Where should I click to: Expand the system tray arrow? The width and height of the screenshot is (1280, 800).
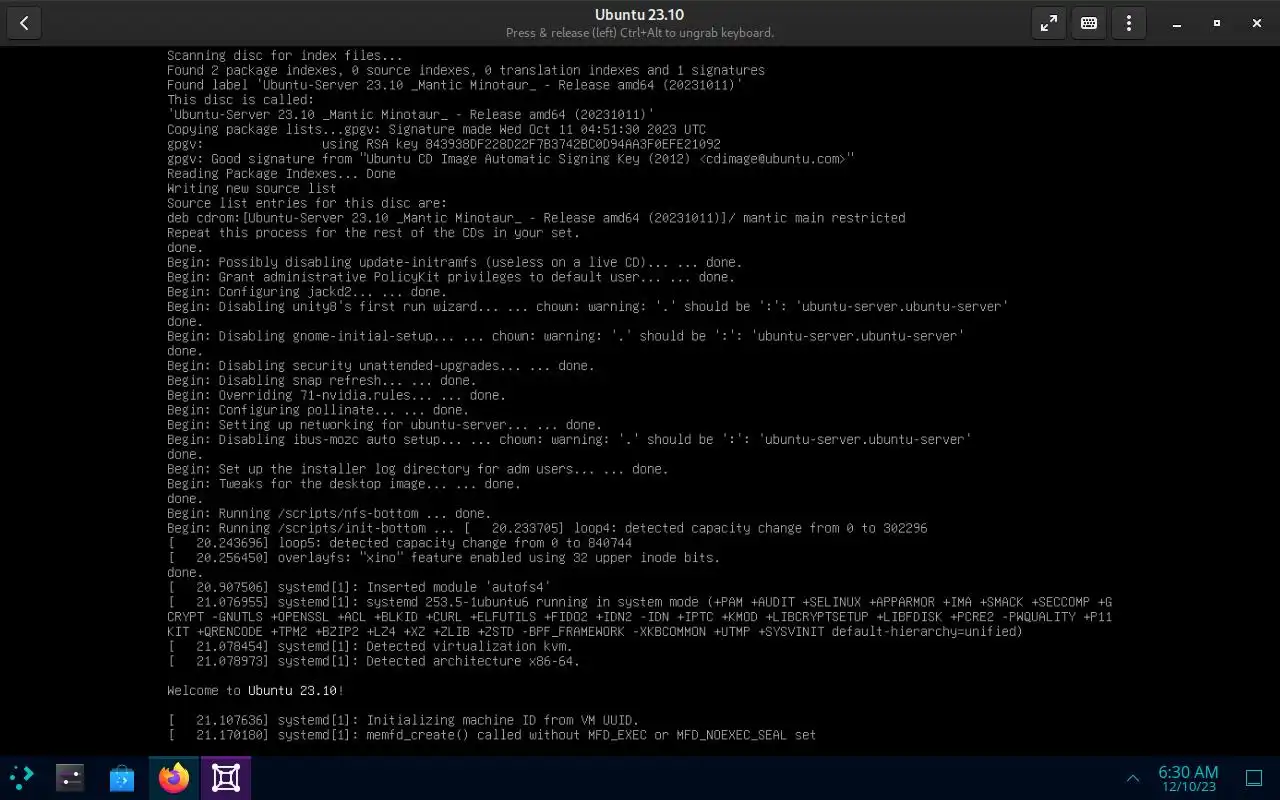pyautogui.click(x=1133, y=778)
